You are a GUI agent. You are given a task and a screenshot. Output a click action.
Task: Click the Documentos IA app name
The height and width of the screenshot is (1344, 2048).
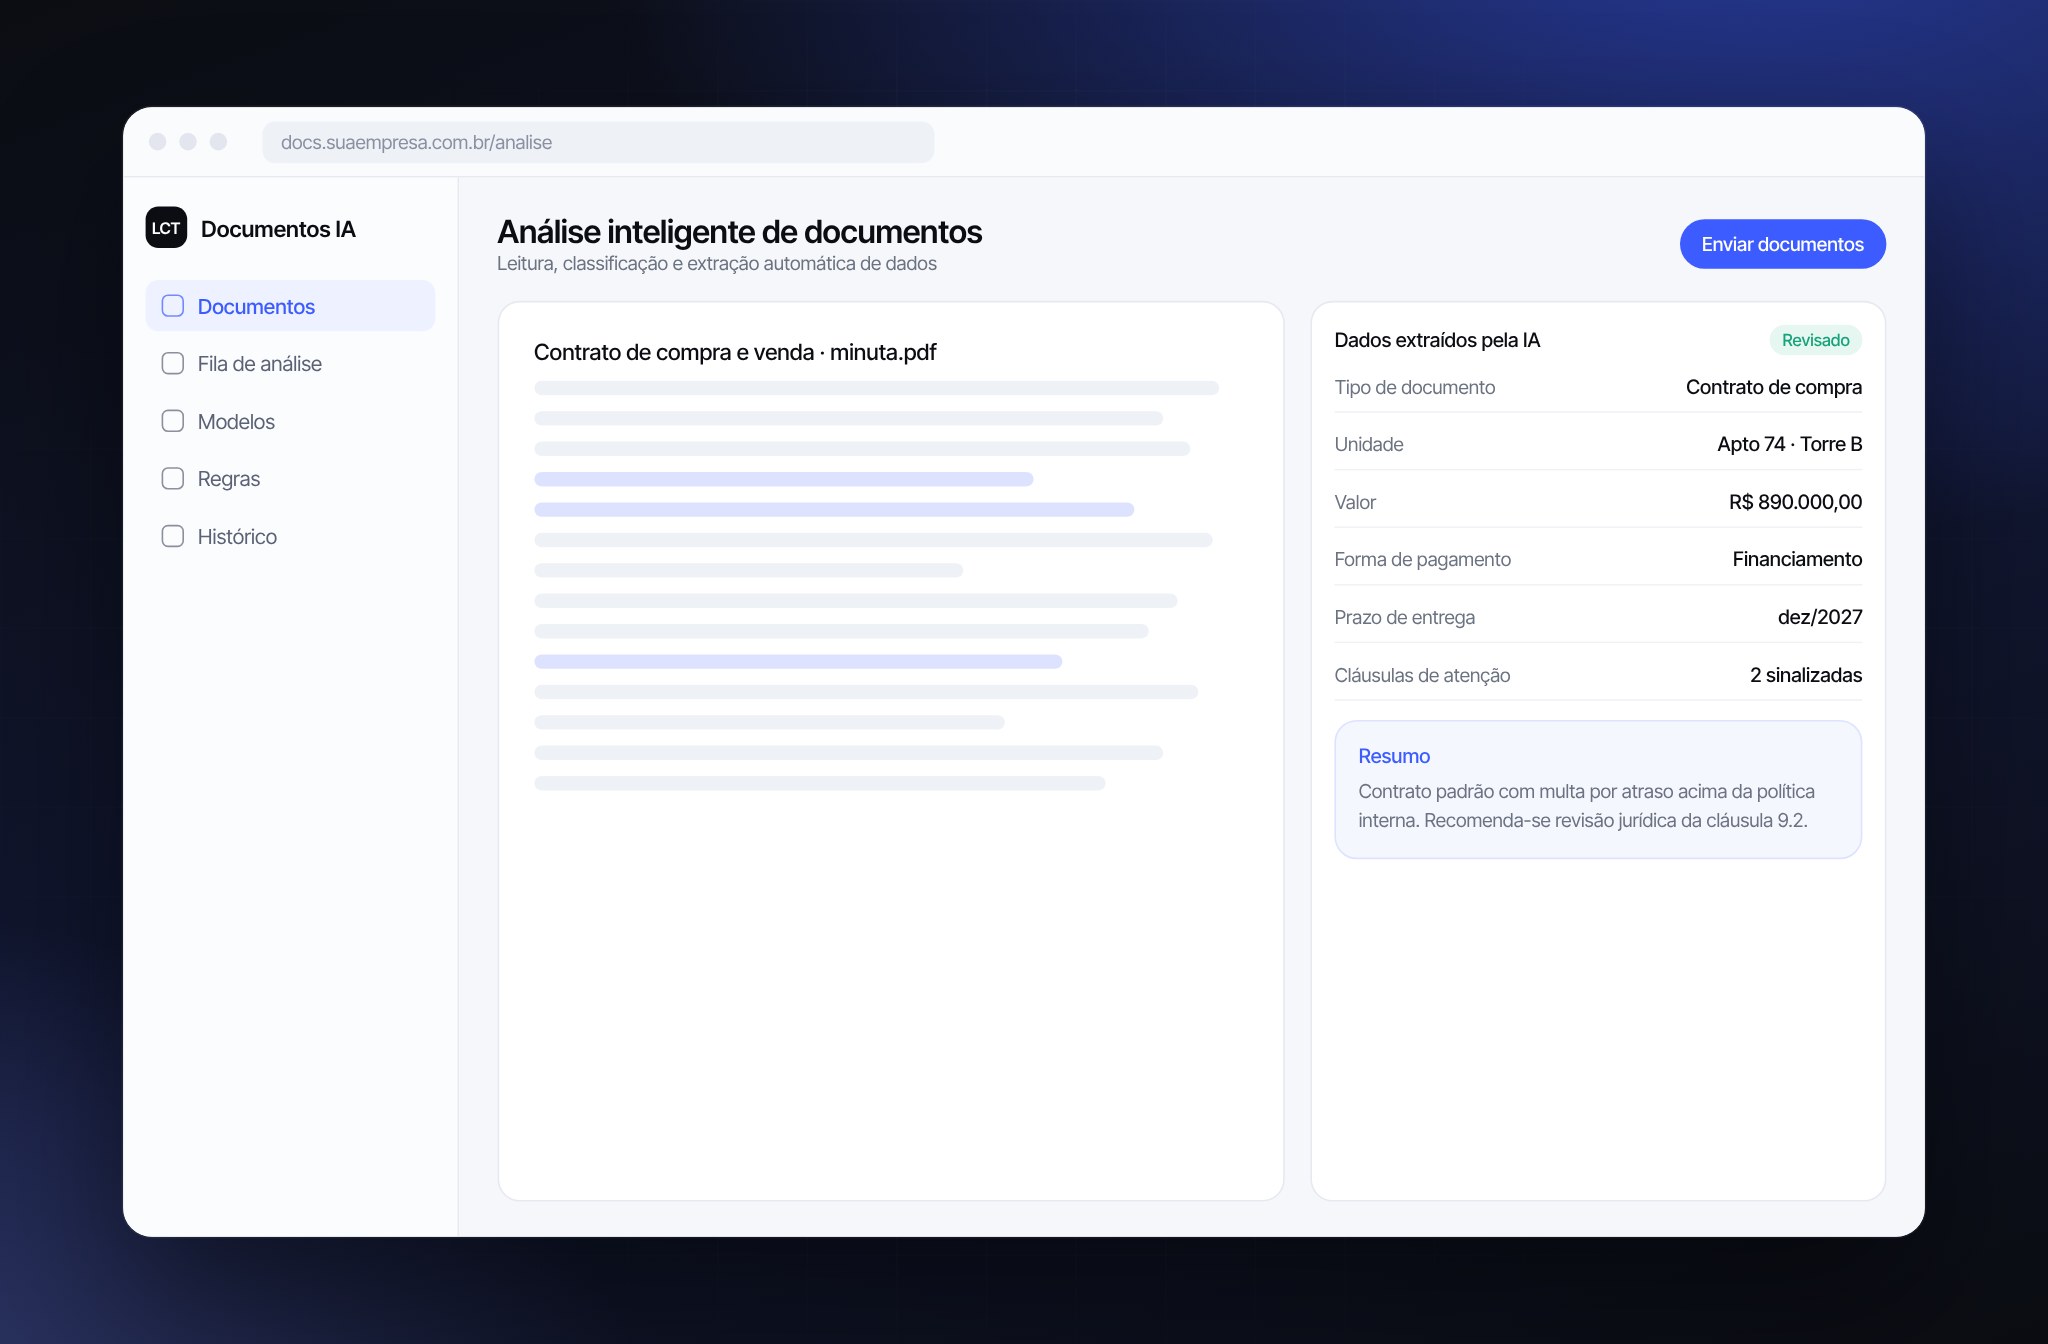(x=278, y=229)
